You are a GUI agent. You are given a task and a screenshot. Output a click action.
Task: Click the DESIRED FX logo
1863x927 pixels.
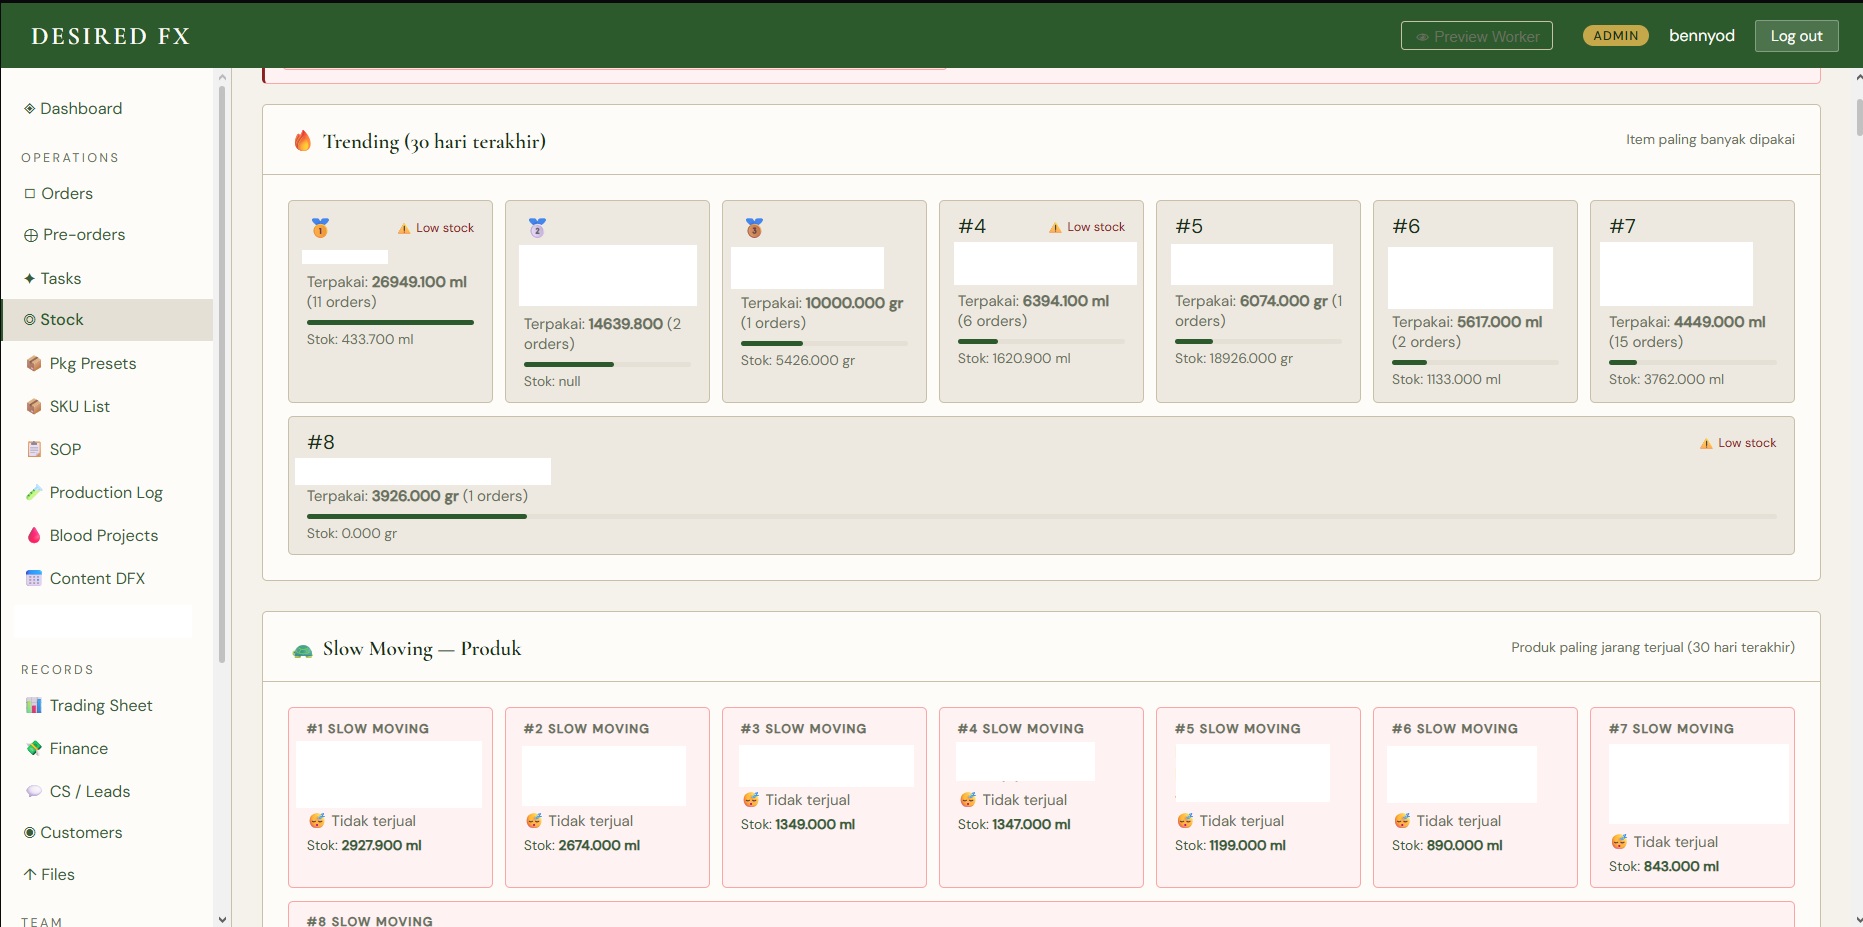110,36
